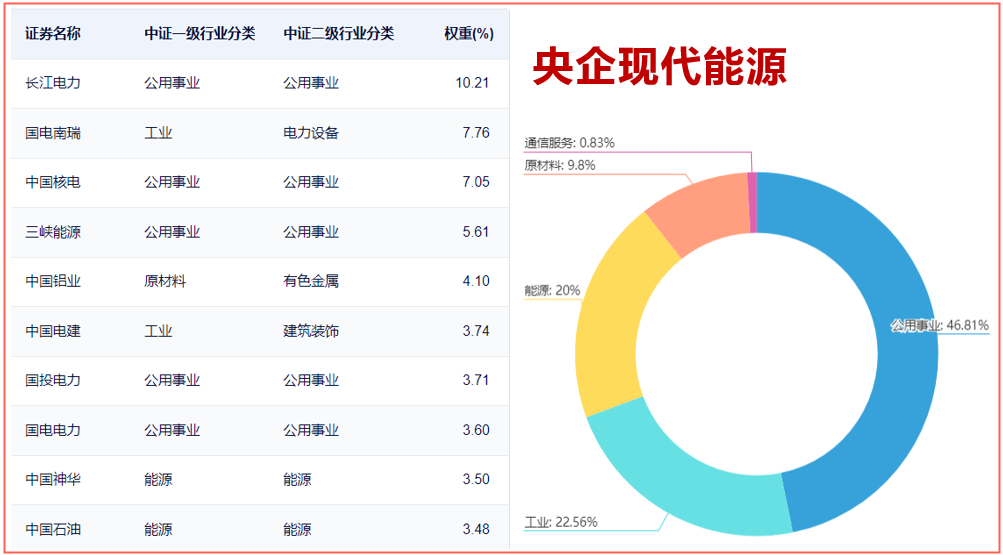Click the 三峡能源 stock name
Image resolution: width=1003 pixels, height=555 pixels.
pos(53,232)
